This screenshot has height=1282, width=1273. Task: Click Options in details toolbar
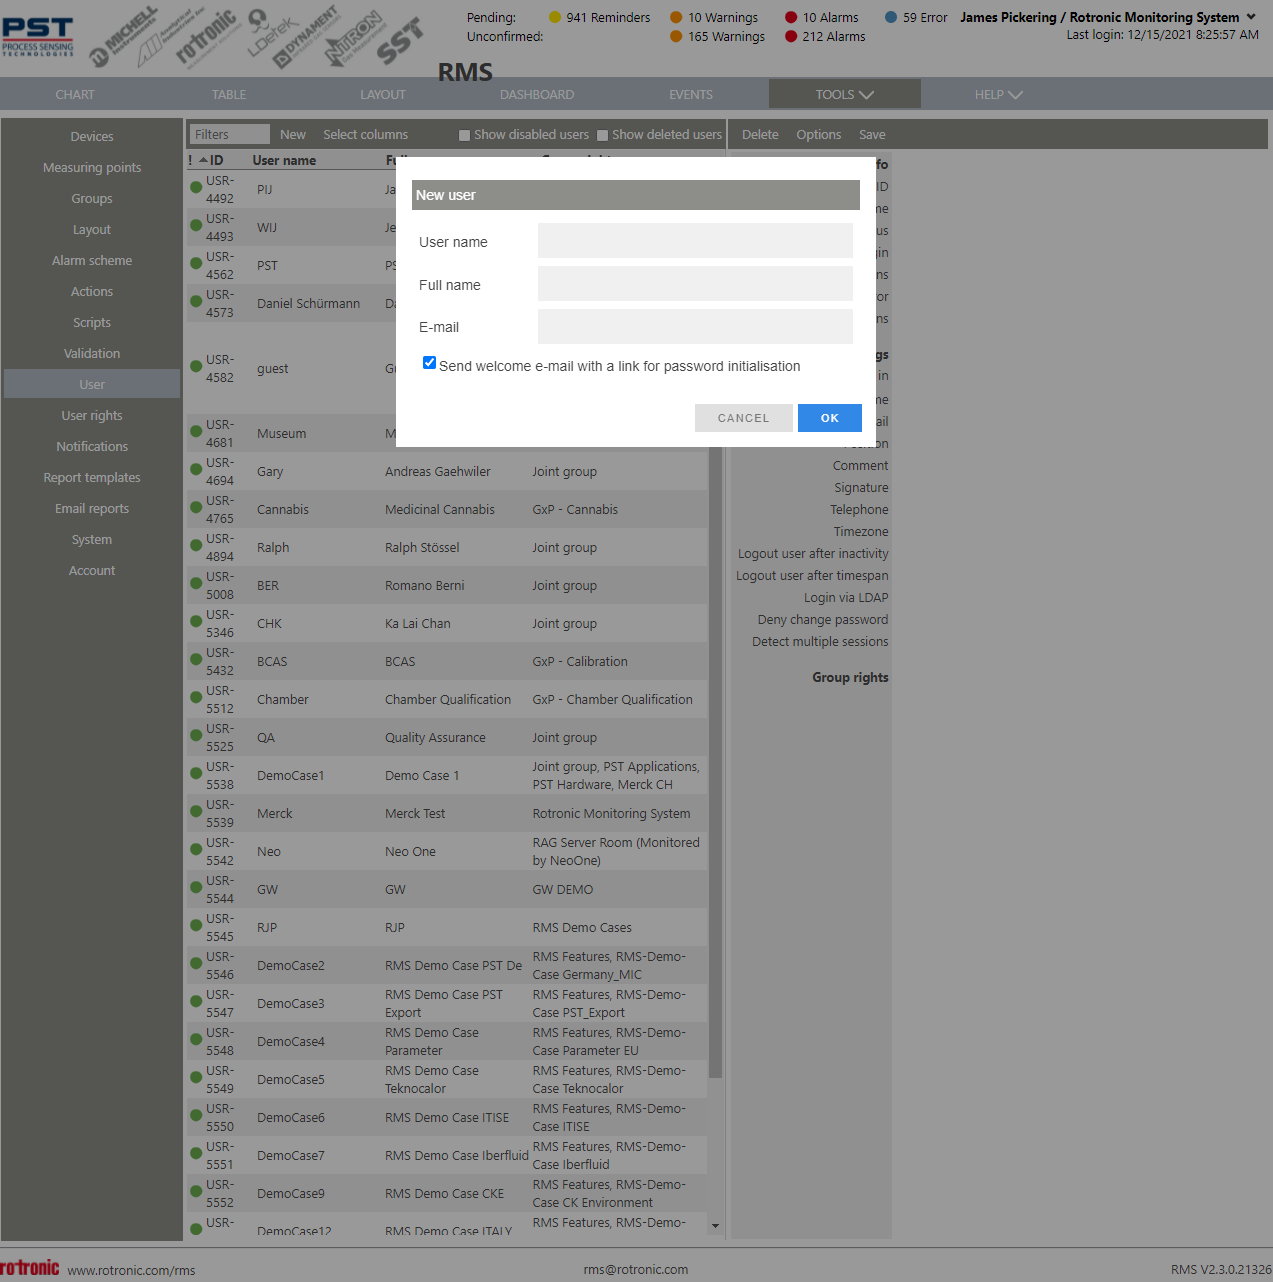[819, 134]
